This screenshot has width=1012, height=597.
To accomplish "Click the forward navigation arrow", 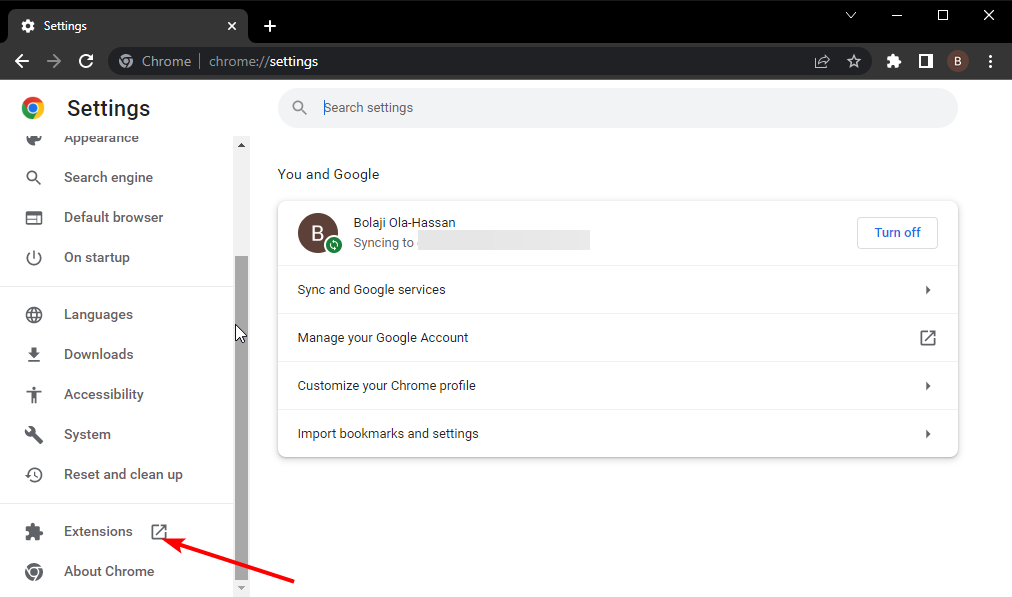I will click(x=54, y=61).
